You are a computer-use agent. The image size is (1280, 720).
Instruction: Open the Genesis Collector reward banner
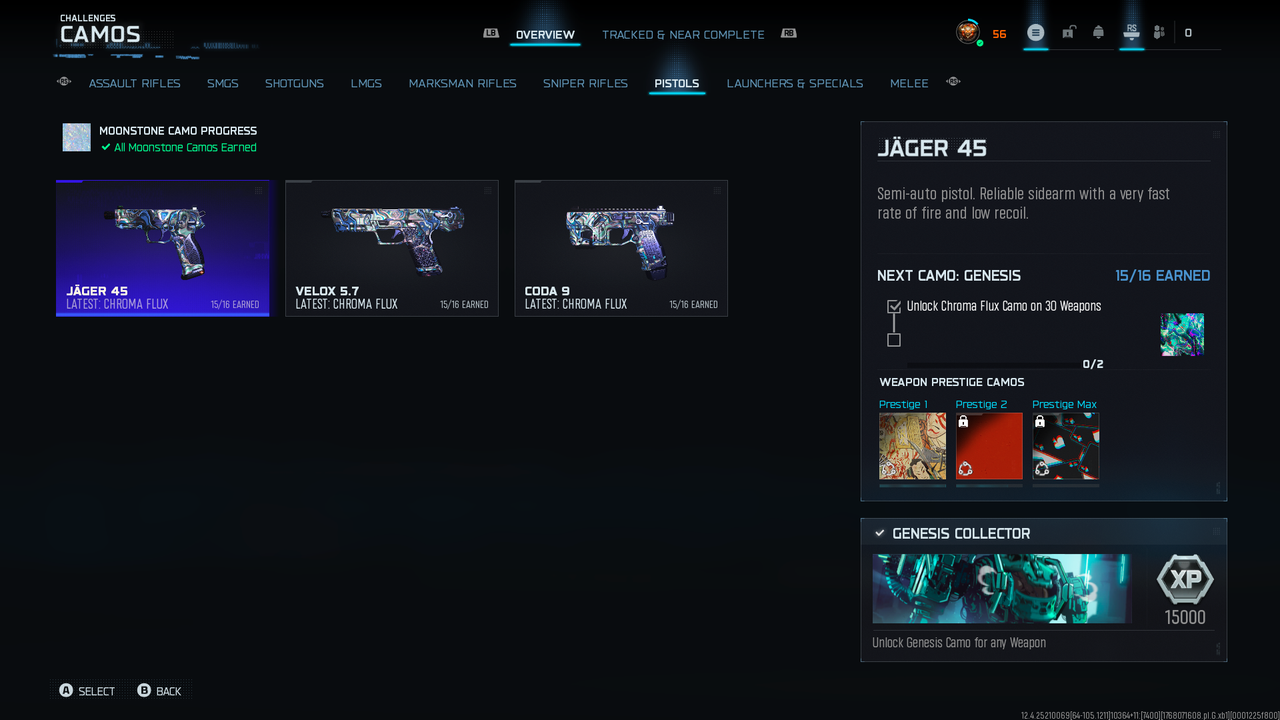click(x=1002, y=589)
